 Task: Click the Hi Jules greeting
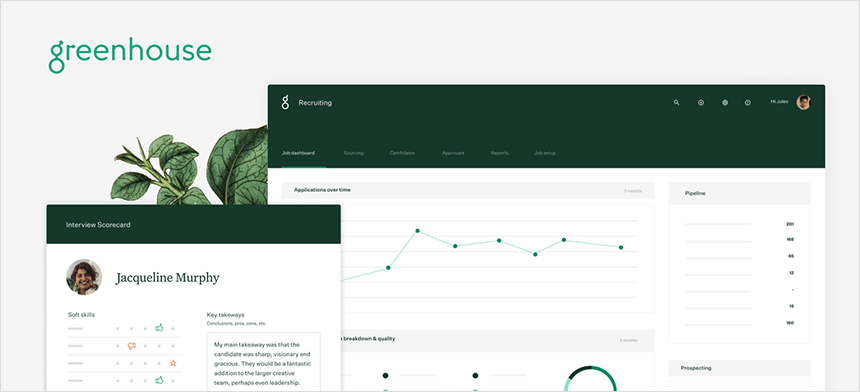coord(779,101)
